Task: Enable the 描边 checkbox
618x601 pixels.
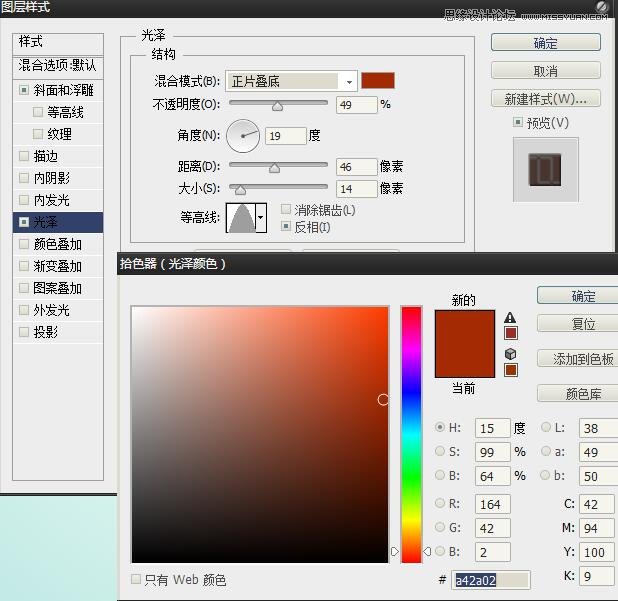Action: click(x=24, y=156)
